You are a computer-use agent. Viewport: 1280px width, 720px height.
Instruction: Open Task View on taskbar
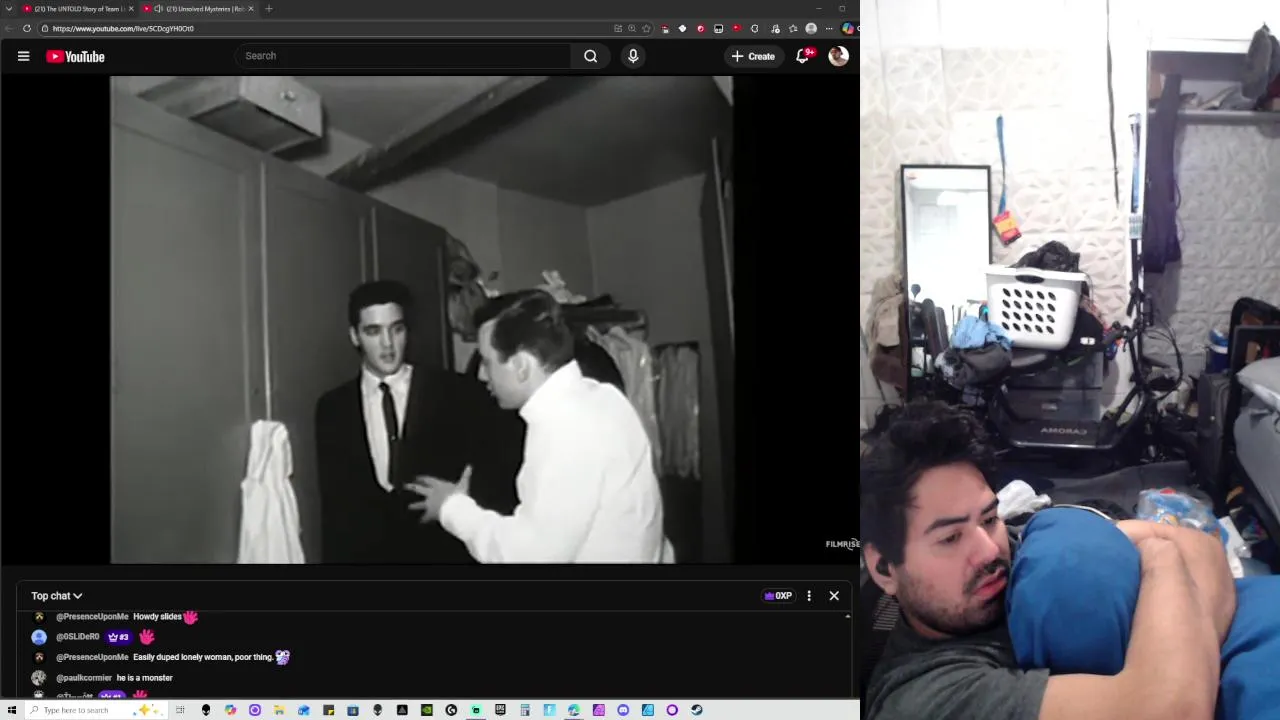tap(180, 710)
